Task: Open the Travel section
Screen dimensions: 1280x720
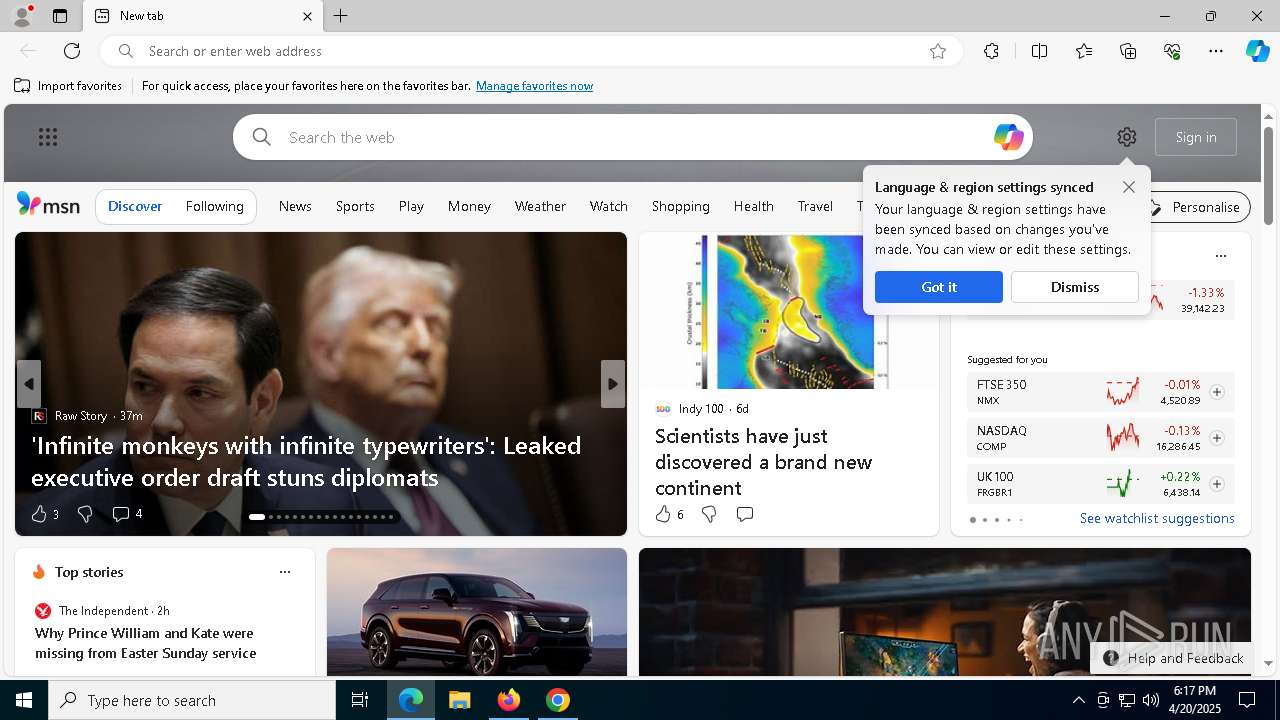Action: (815, 206)
